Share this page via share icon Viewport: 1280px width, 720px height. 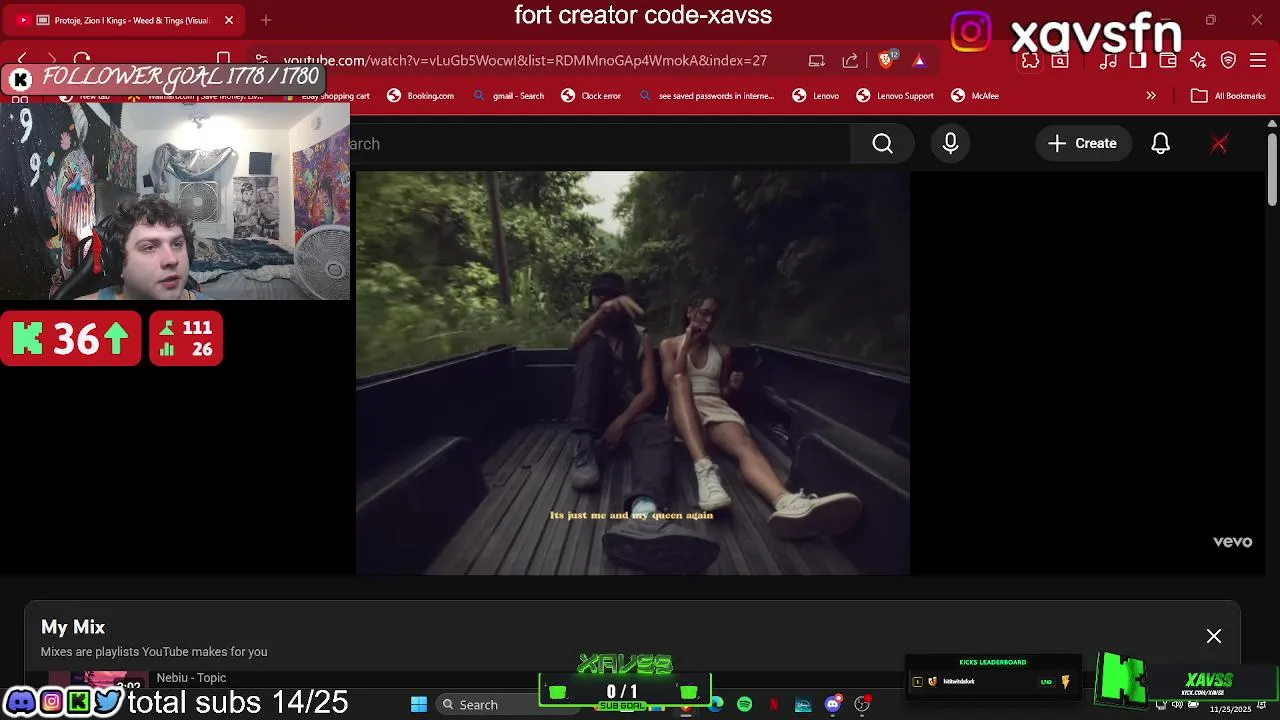pos(850,61)
